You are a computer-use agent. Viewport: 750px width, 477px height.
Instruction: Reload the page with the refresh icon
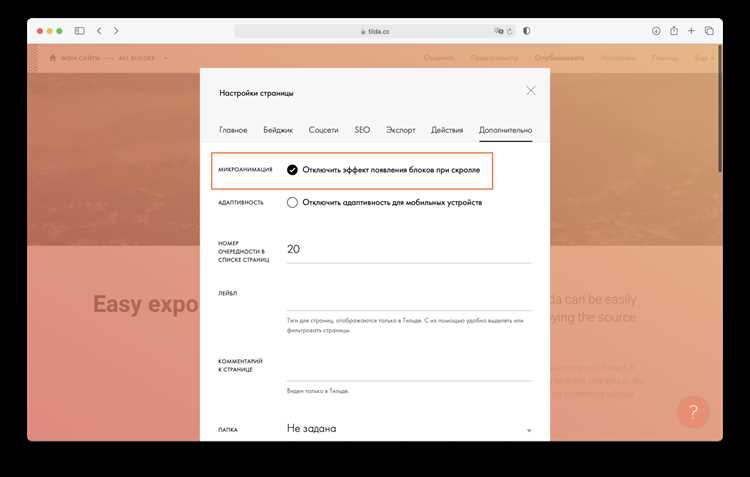click(x=510, y=31)
